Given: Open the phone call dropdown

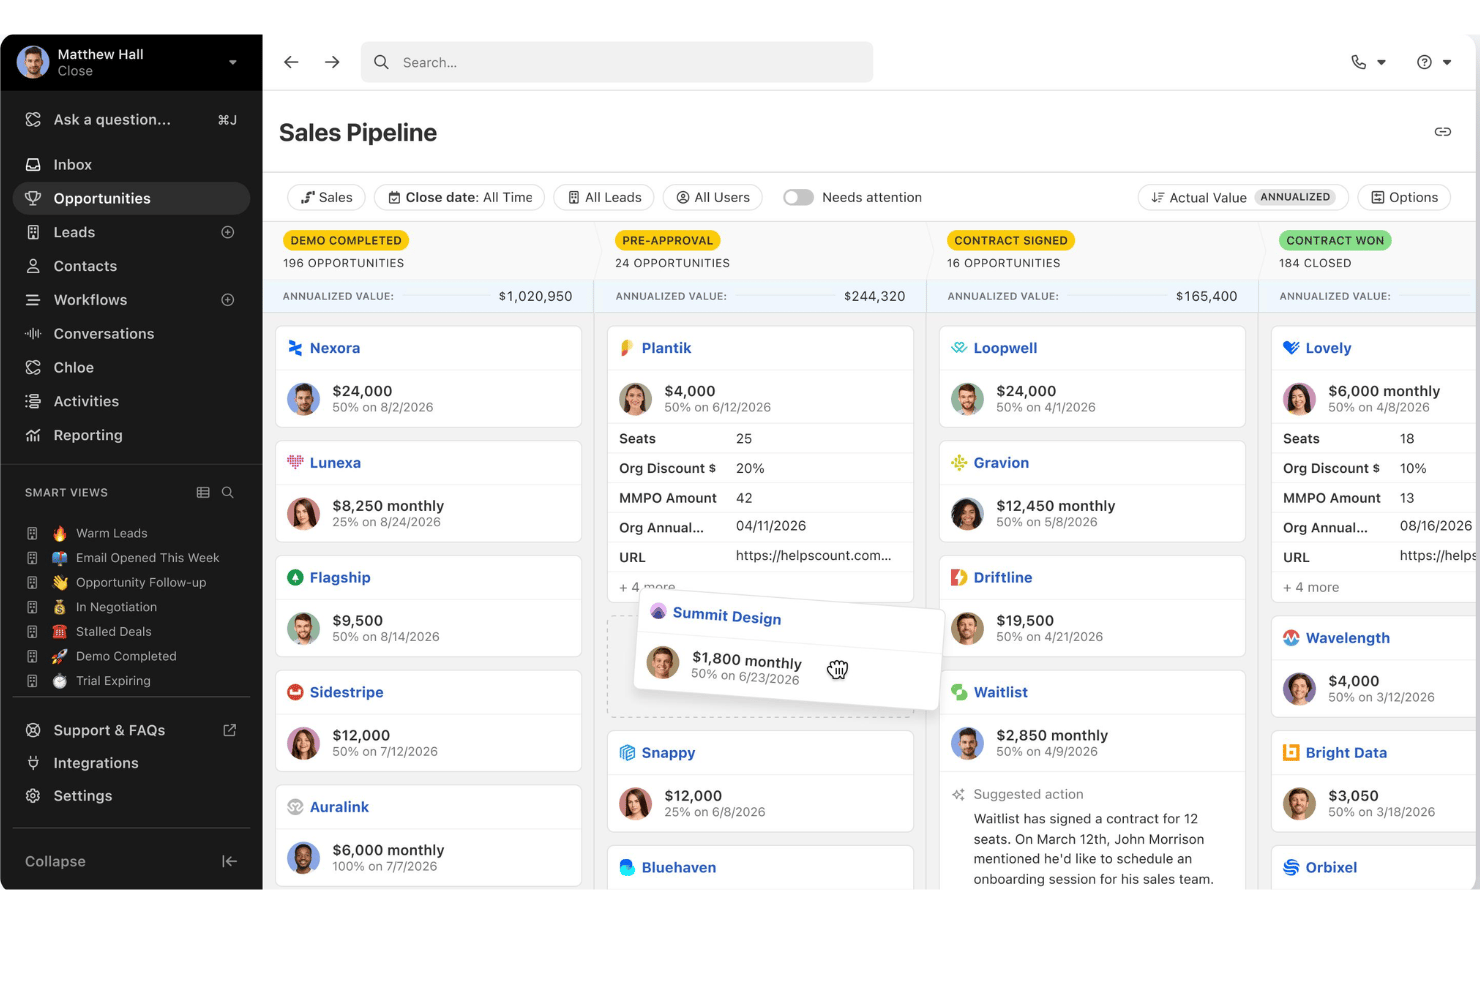Looking at the screenshot, I should pos(1368,62).
